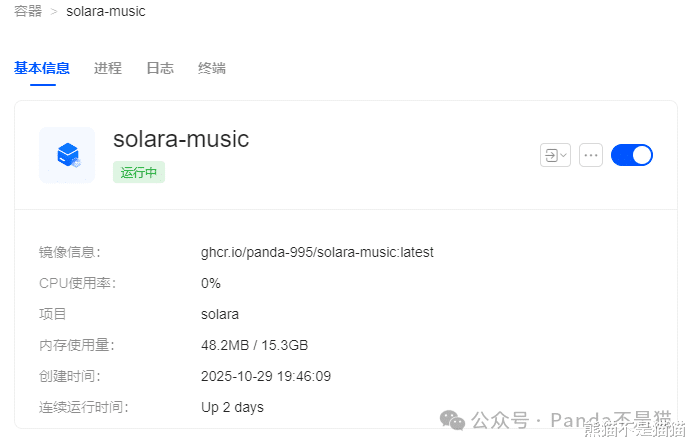Expand the chevron beside the open-link icon
Screen dimensions: 694x448
click(x=564, y=155)
